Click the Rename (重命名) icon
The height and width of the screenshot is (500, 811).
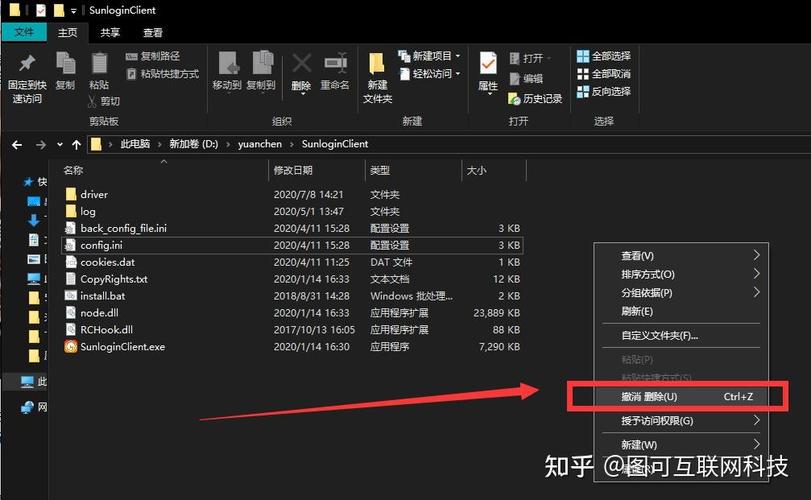[335, 64]
